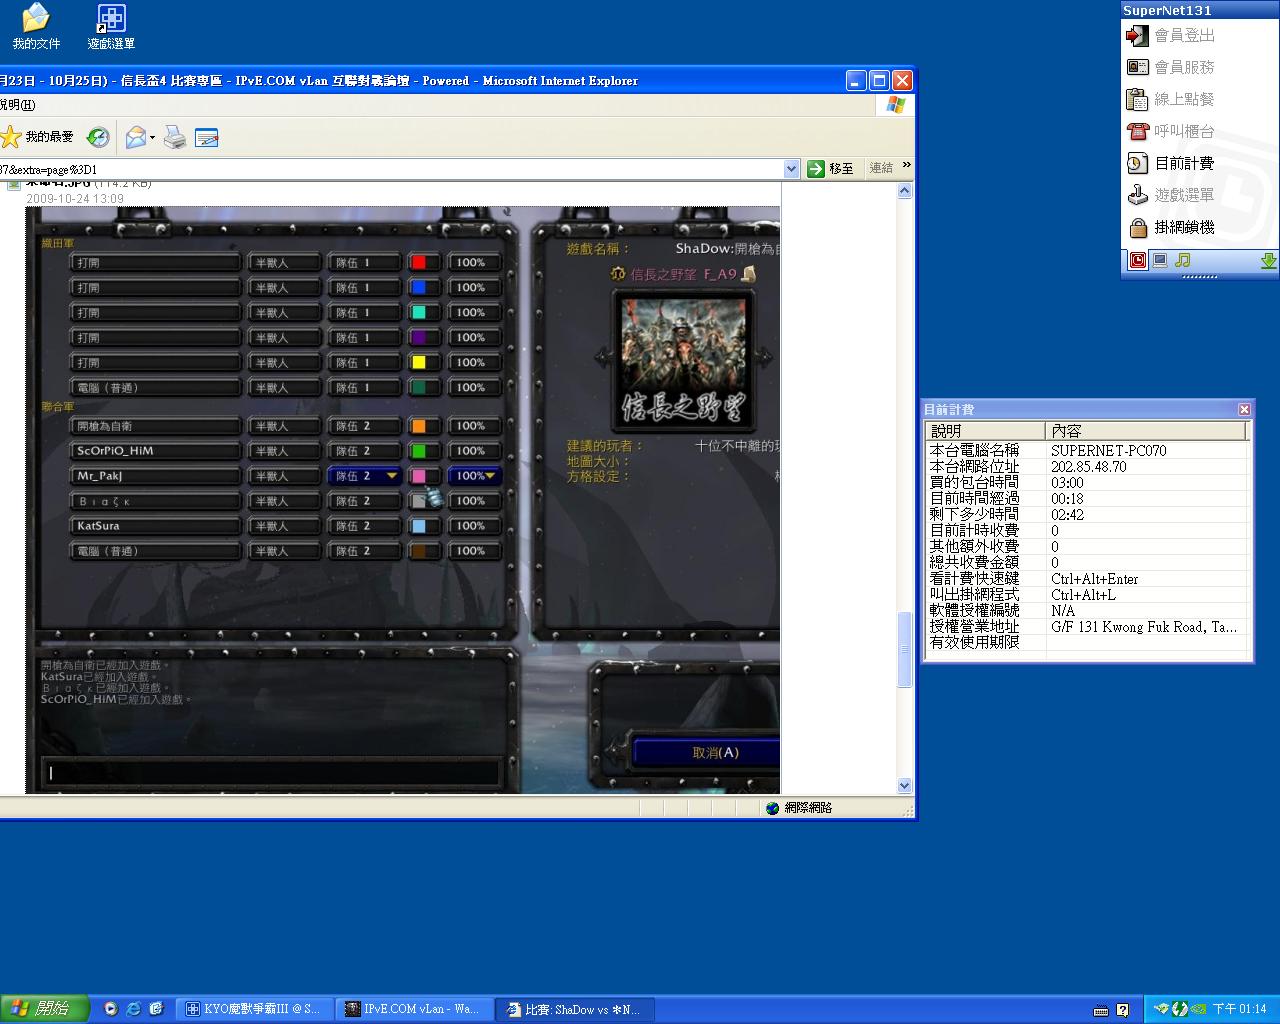Expand the 連結 links toolbar chevron
Viewport: 1280px width, 1024px height.
906,166
